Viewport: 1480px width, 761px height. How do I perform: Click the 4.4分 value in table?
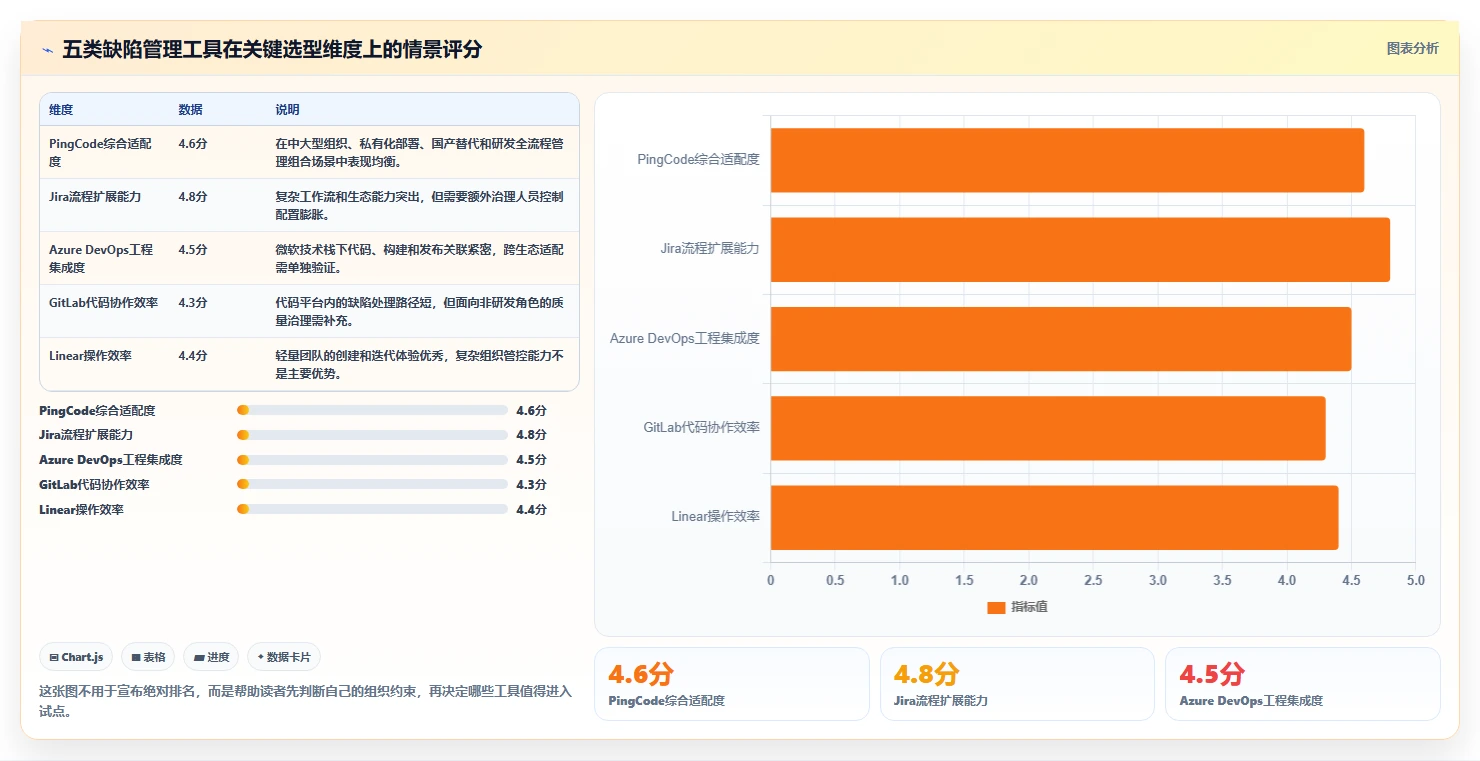pos(193,356)
